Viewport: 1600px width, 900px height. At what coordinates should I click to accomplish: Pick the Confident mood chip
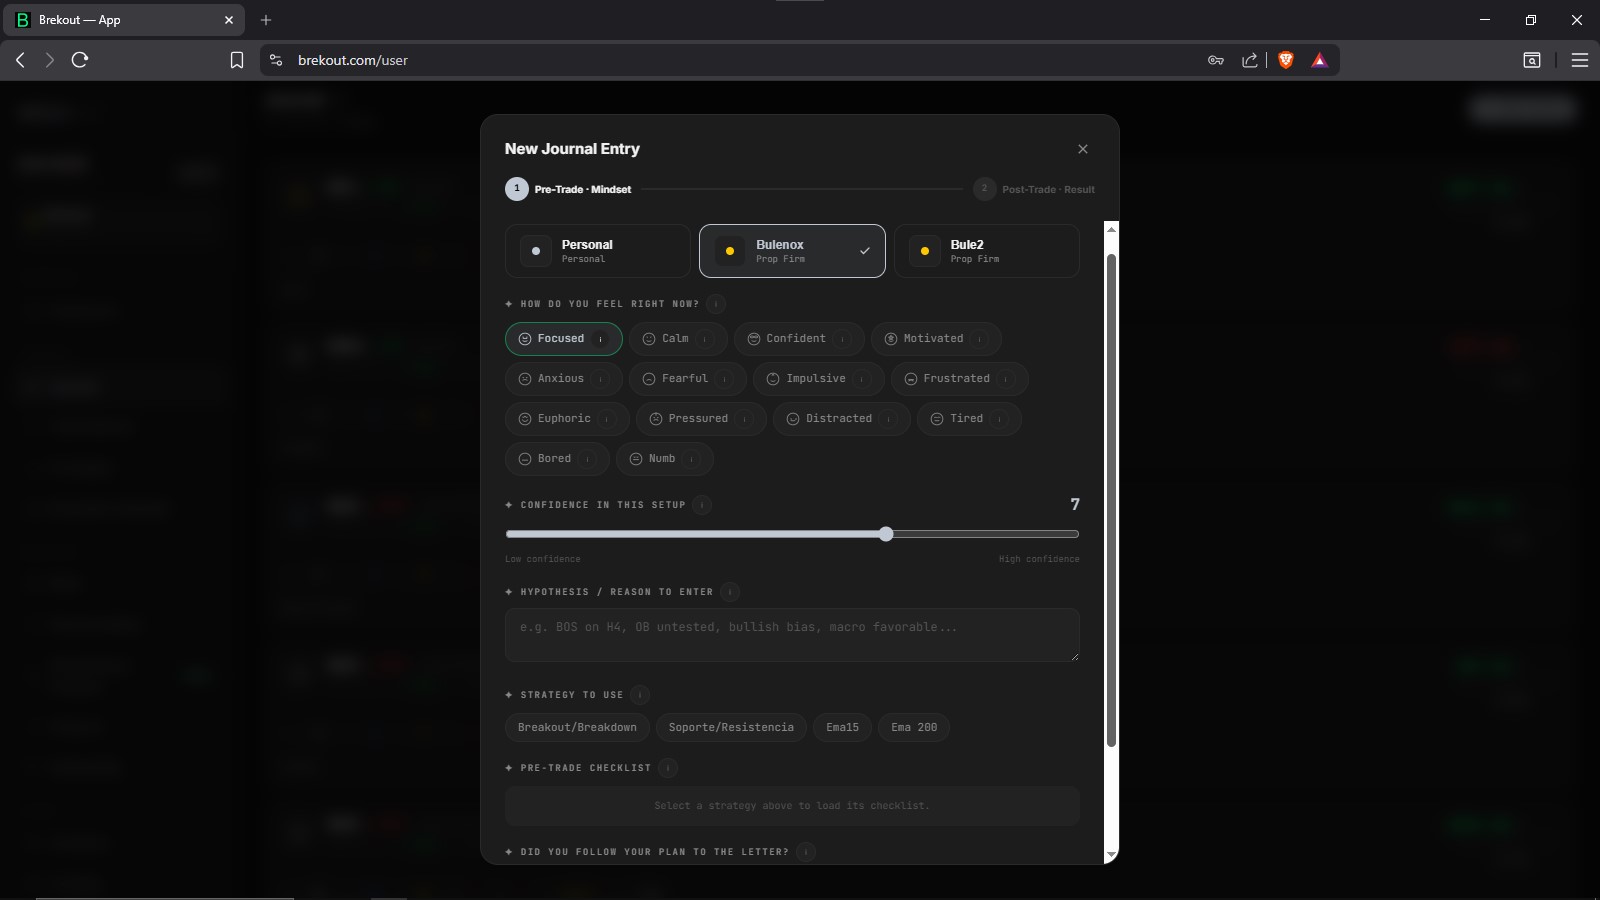tap(799, 339)
